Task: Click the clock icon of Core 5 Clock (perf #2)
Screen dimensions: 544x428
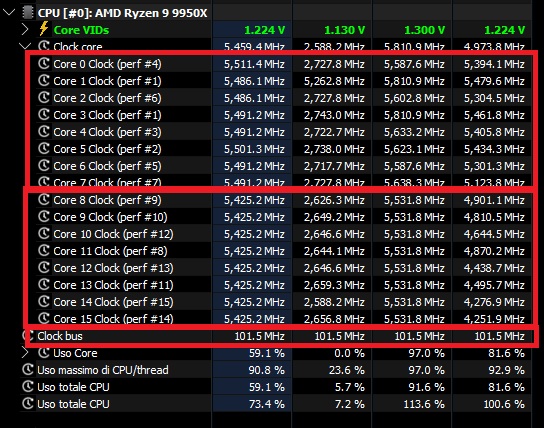Action: [44, 149]
